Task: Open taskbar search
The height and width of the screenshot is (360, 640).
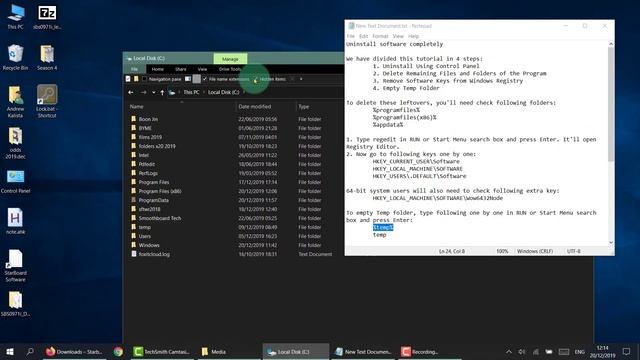Action: coord(30,351)
